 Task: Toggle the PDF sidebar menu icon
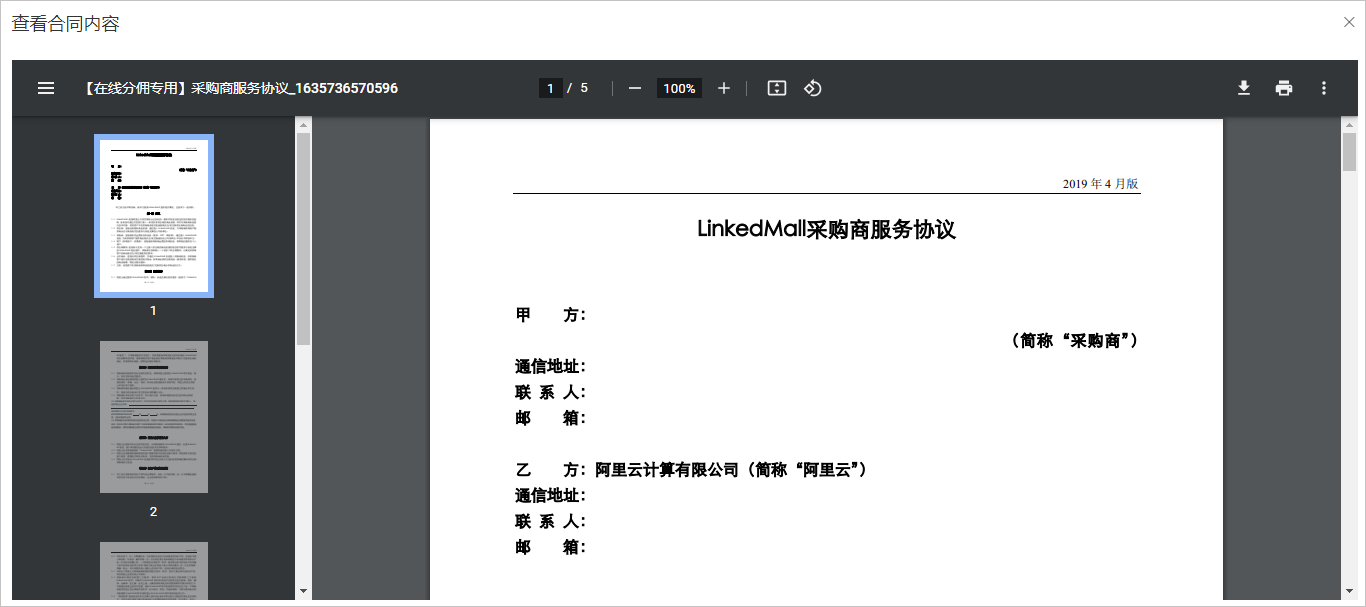click(x=46, y=88)
